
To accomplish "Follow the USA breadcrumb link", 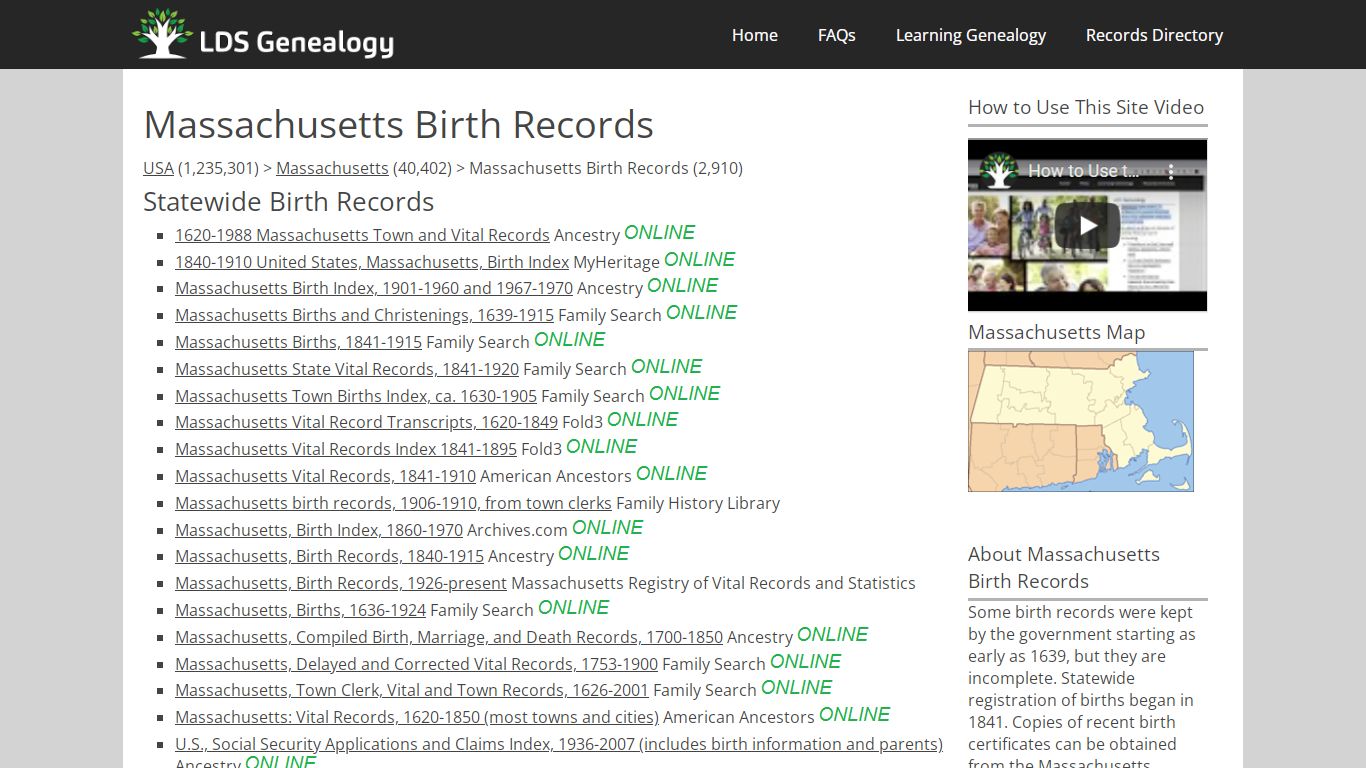I will pyautogui.click(x=158, y=168).
